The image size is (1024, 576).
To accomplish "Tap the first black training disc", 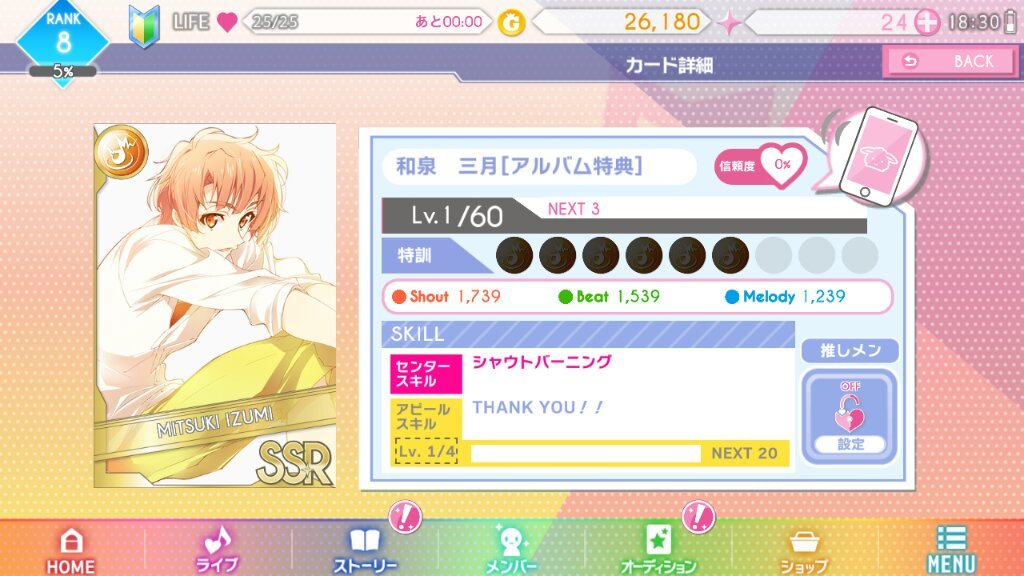I will (x=515, y=255).
